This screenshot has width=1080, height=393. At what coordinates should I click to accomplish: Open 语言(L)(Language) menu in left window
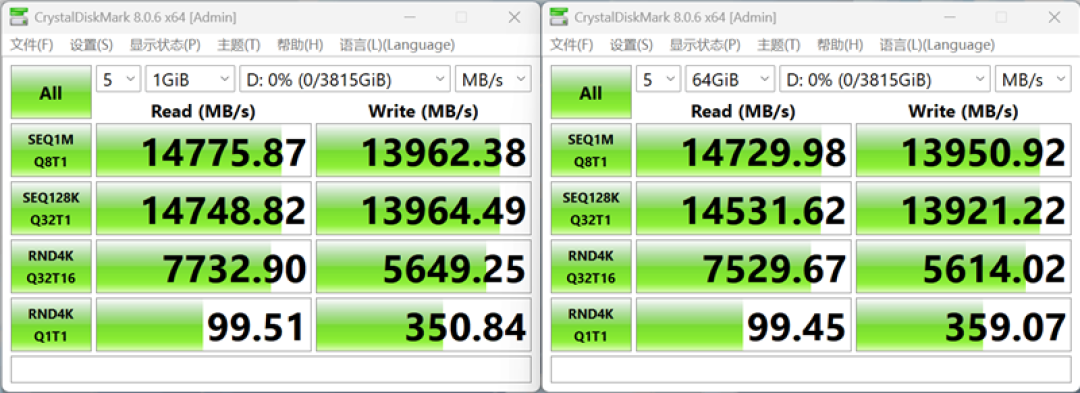[x=397, y=45]
